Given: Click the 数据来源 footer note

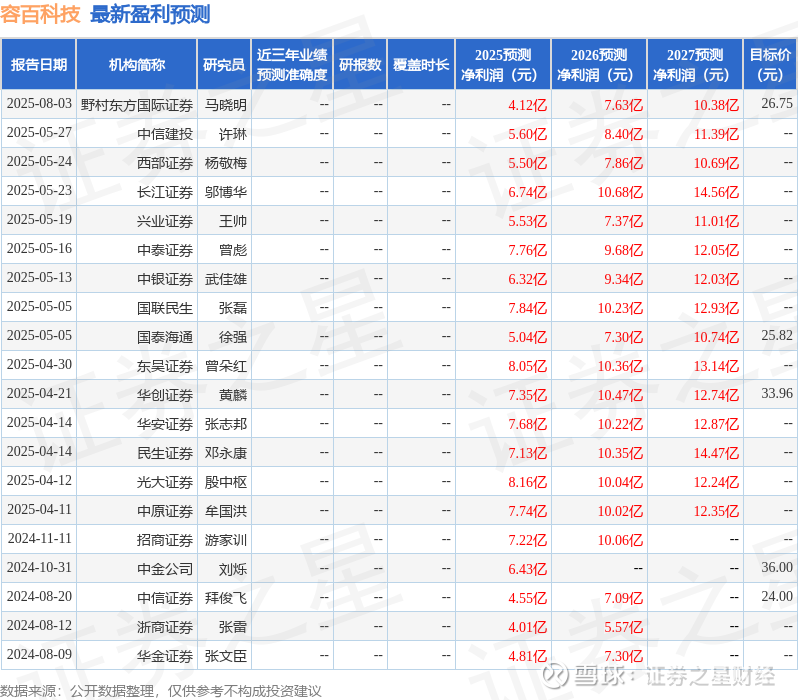Looking at the screenshot, I should 161,691.
